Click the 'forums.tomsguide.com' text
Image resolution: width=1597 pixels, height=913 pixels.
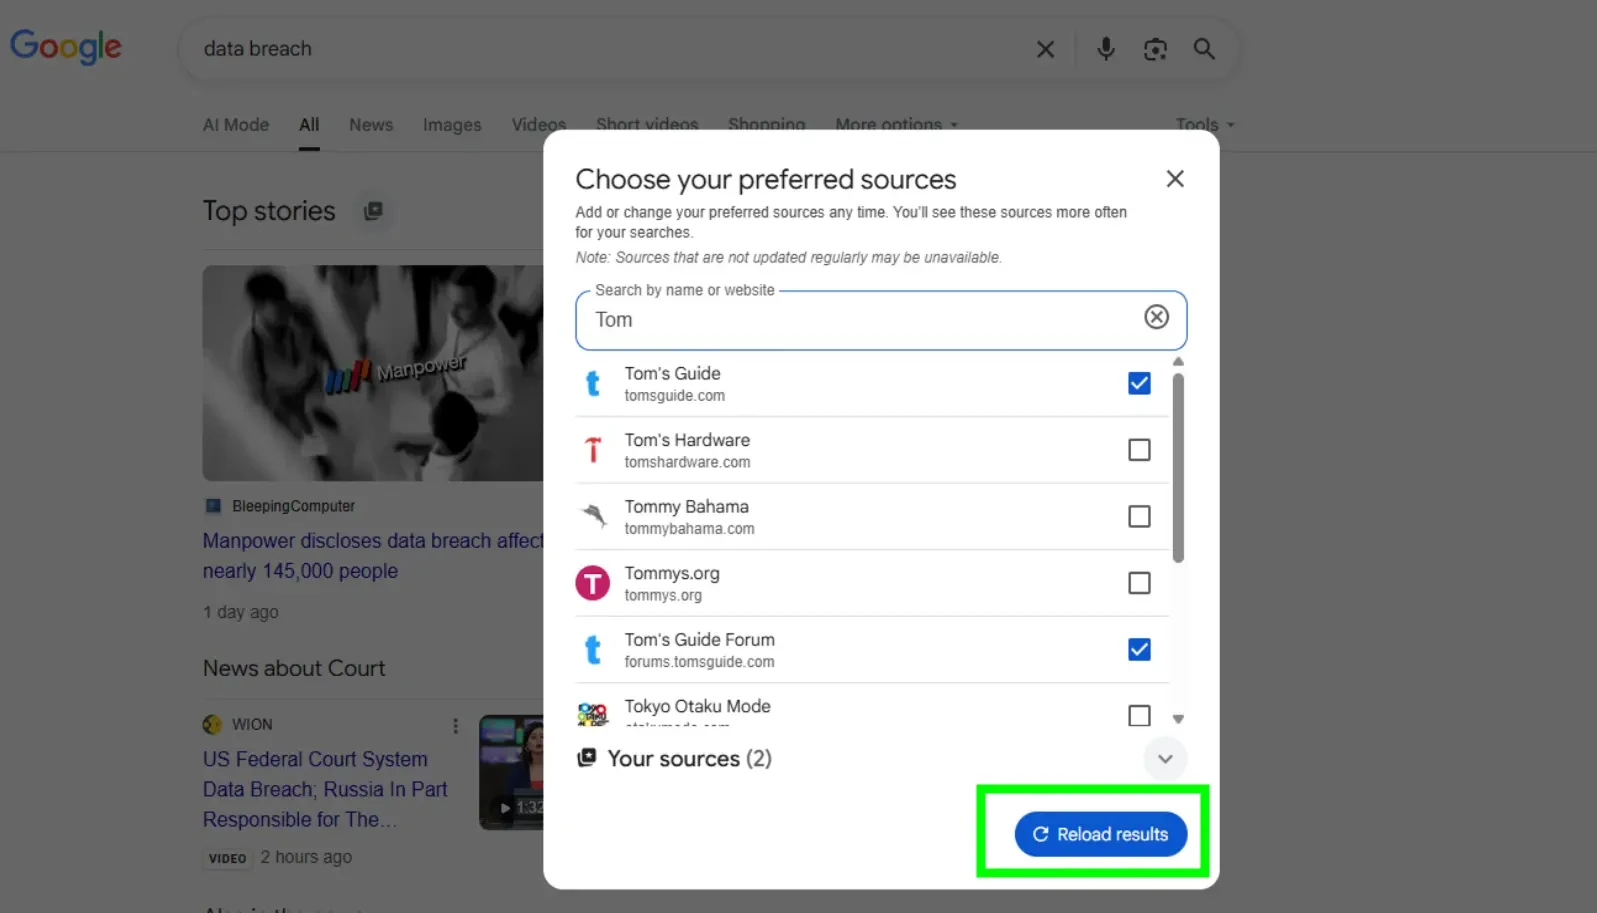pos(700,662)
